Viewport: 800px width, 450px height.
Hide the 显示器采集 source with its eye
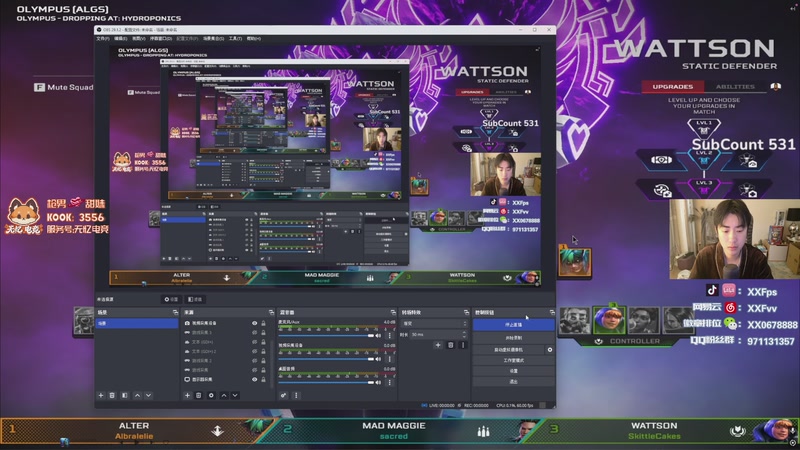254,380
